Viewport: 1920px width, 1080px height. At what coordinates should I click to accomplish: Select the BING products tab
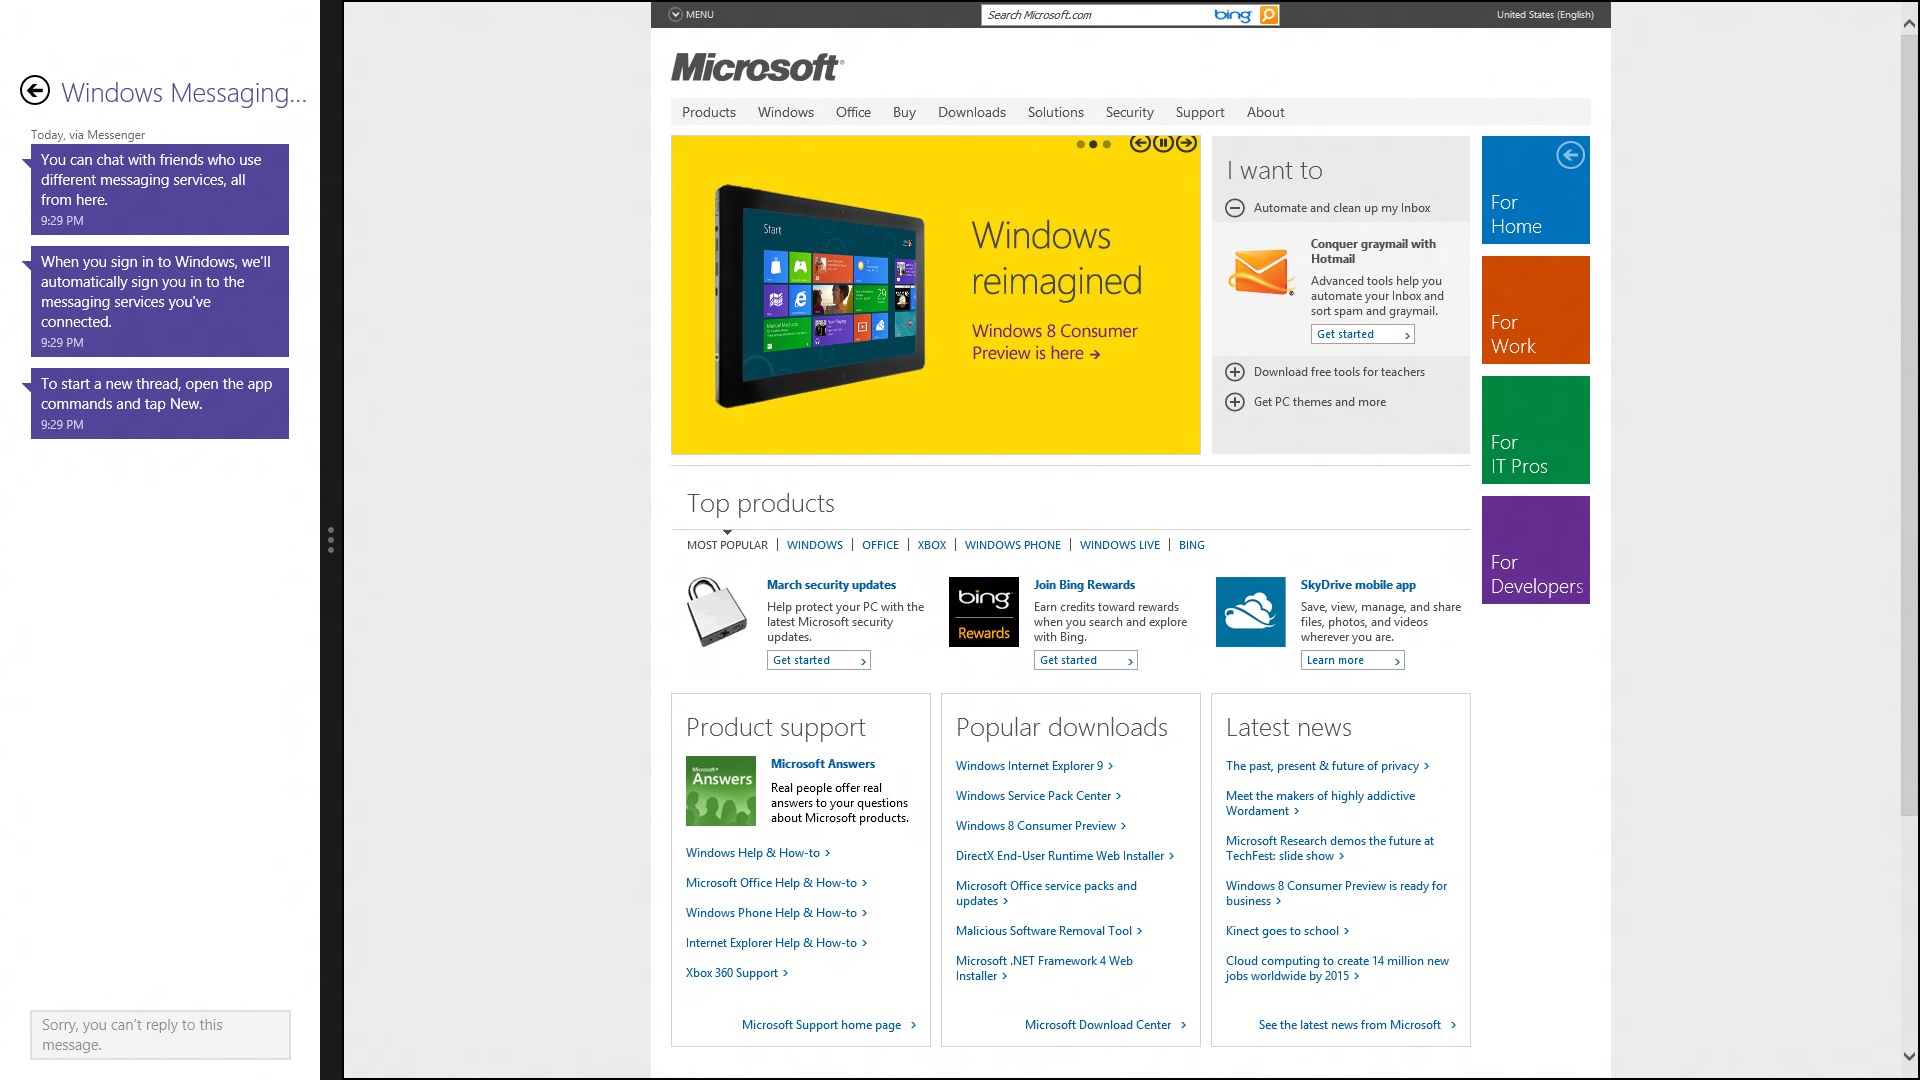pyautogui.click(x=1192, y=545)
